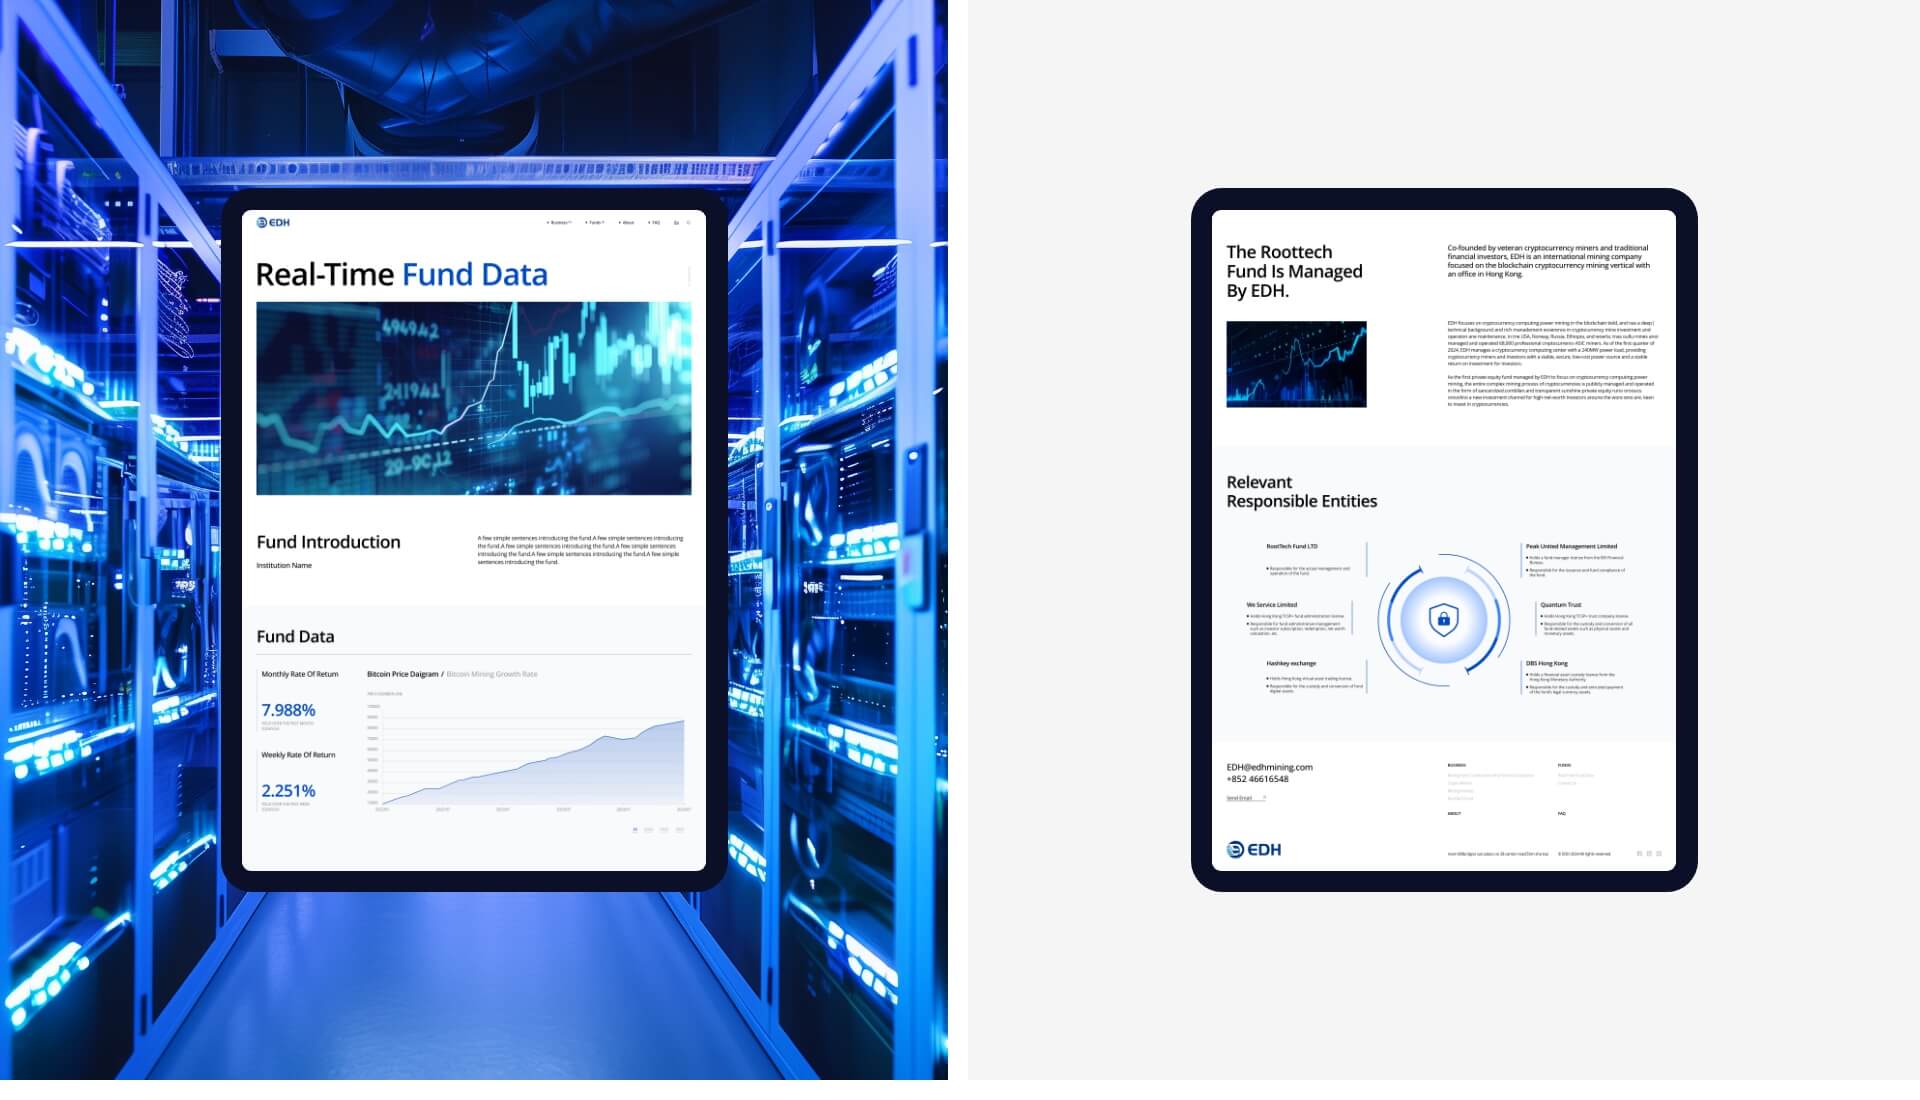This screenshot has width=1920, height=1100.
Task: Click the Real-Time Fund Data hero image
Action: (473, 398)
